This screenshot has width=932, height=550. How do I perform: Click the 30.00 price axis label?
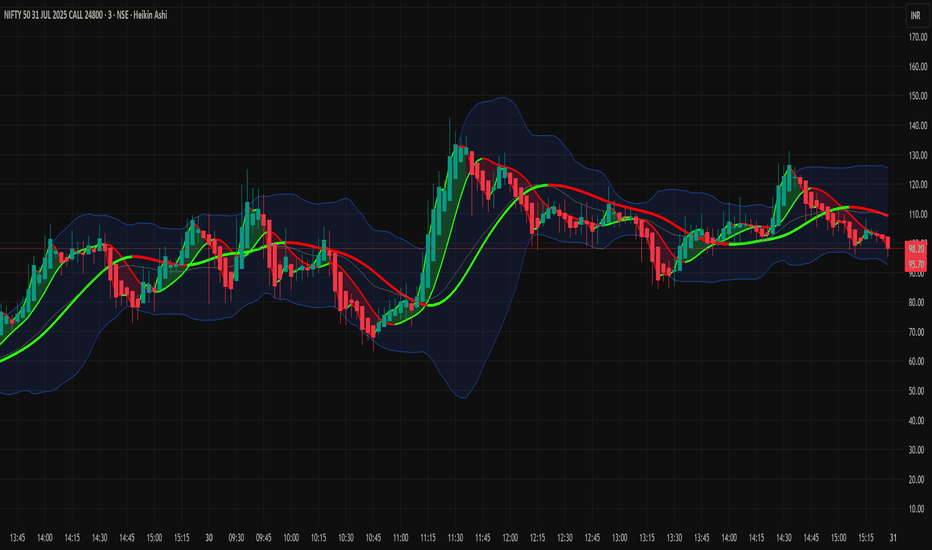(918, 450)
